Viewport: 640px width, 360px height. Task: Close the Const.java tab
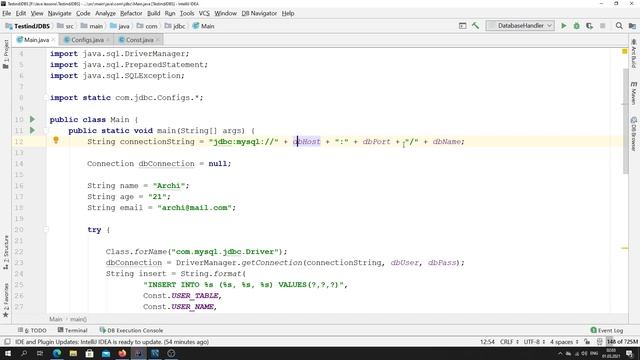point(158,40)
